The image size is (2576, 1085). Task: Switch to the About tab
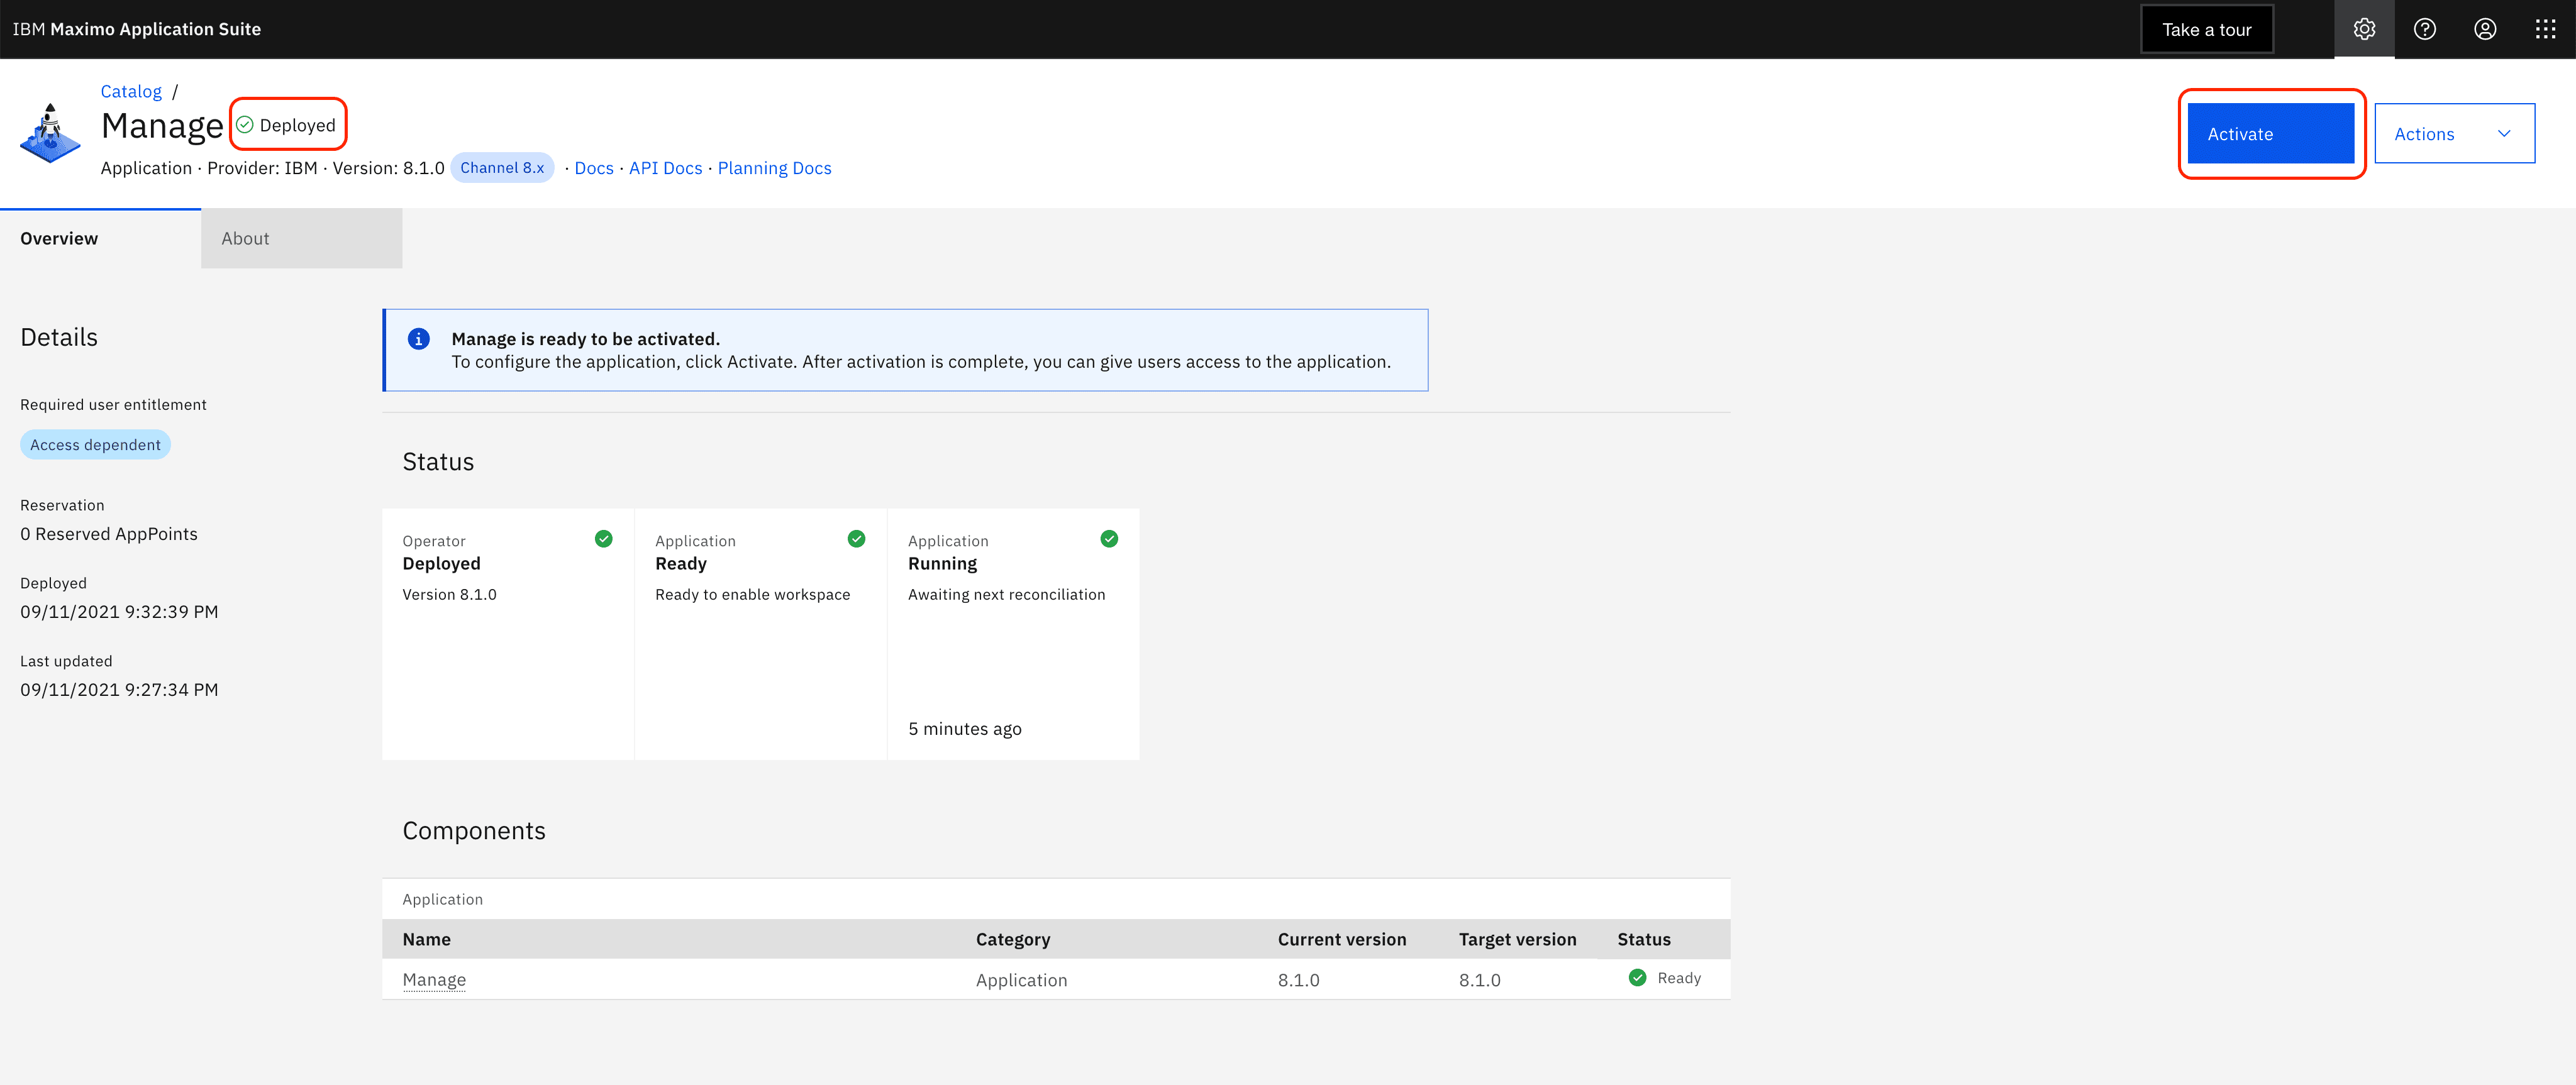pyautogui.click(x=302, y=238)
